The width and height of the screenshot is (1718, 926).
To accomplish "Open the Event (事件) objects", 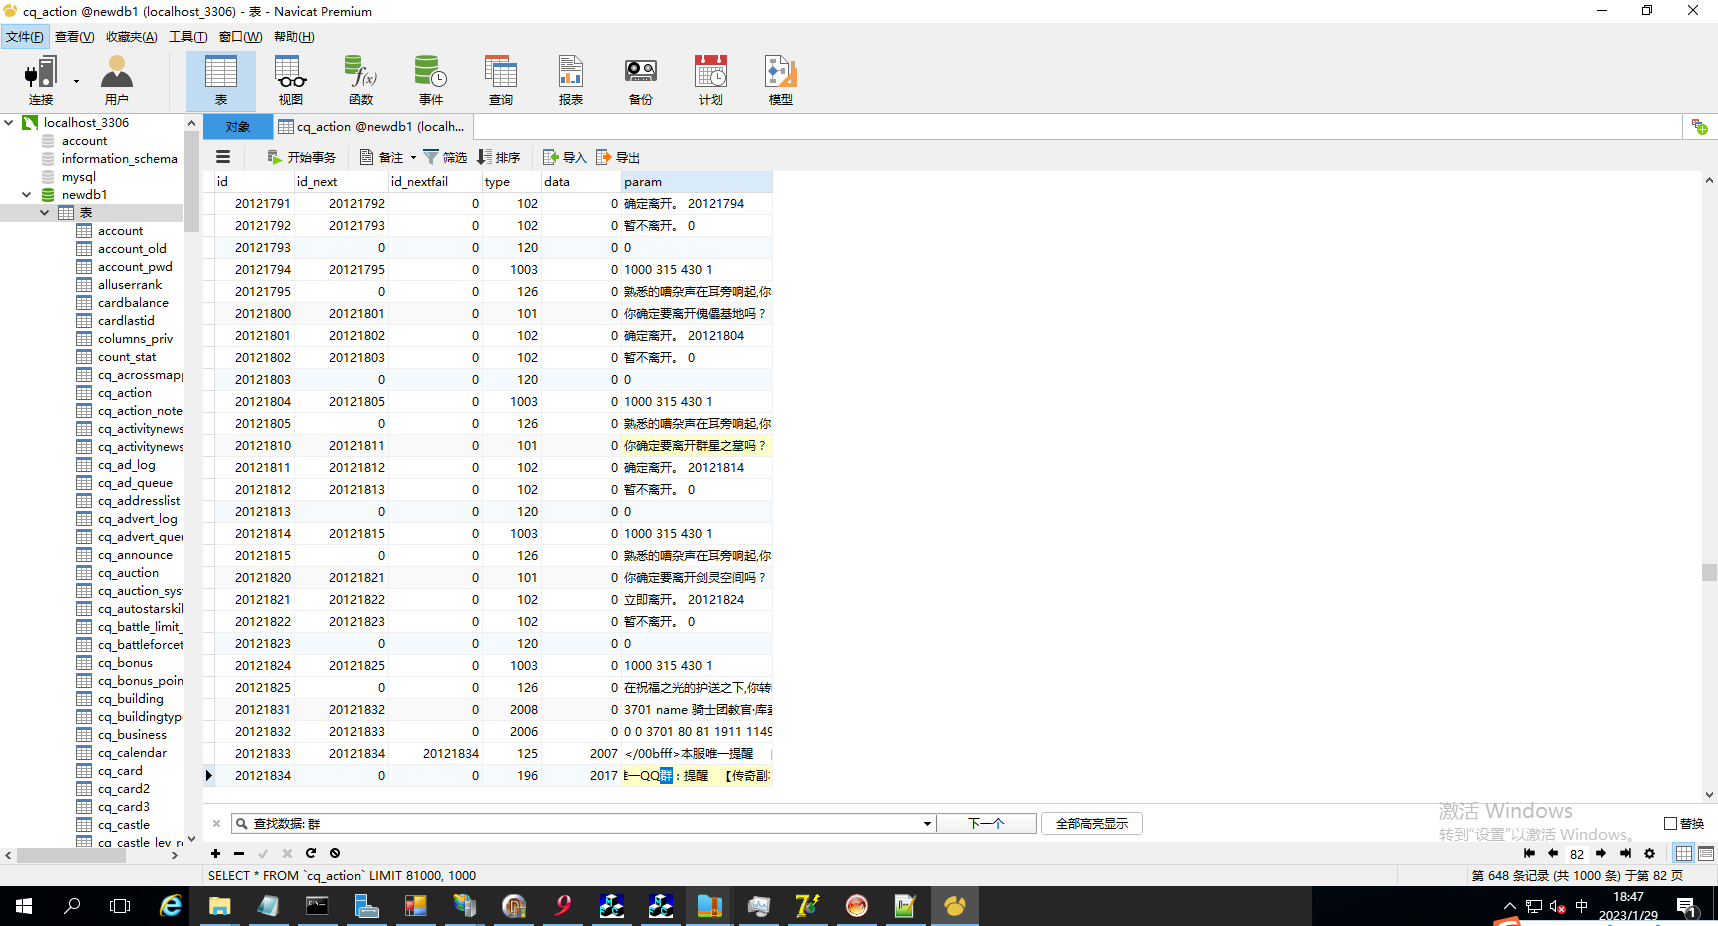I will coord(431,80).
